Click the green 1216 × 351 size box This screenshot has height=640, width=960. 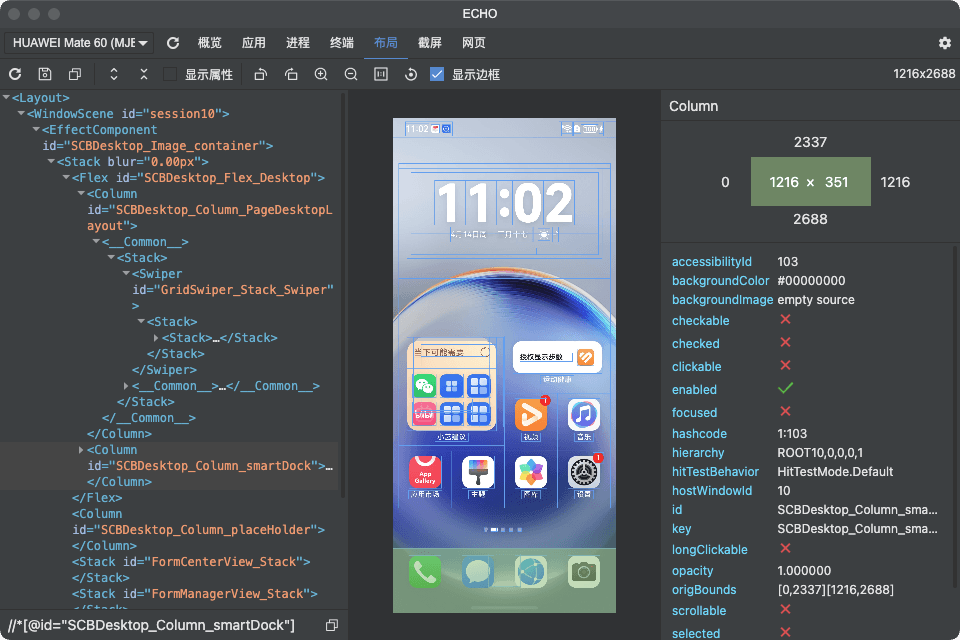[810, 182]
